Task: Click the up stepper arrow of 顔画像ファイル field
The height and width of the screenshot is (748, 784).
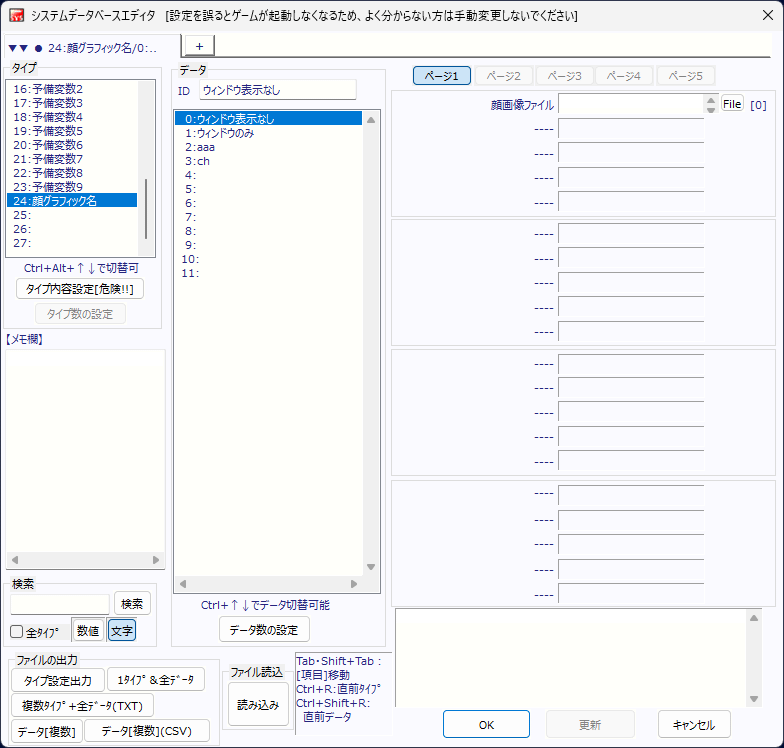Action: [x=711, y=100]
